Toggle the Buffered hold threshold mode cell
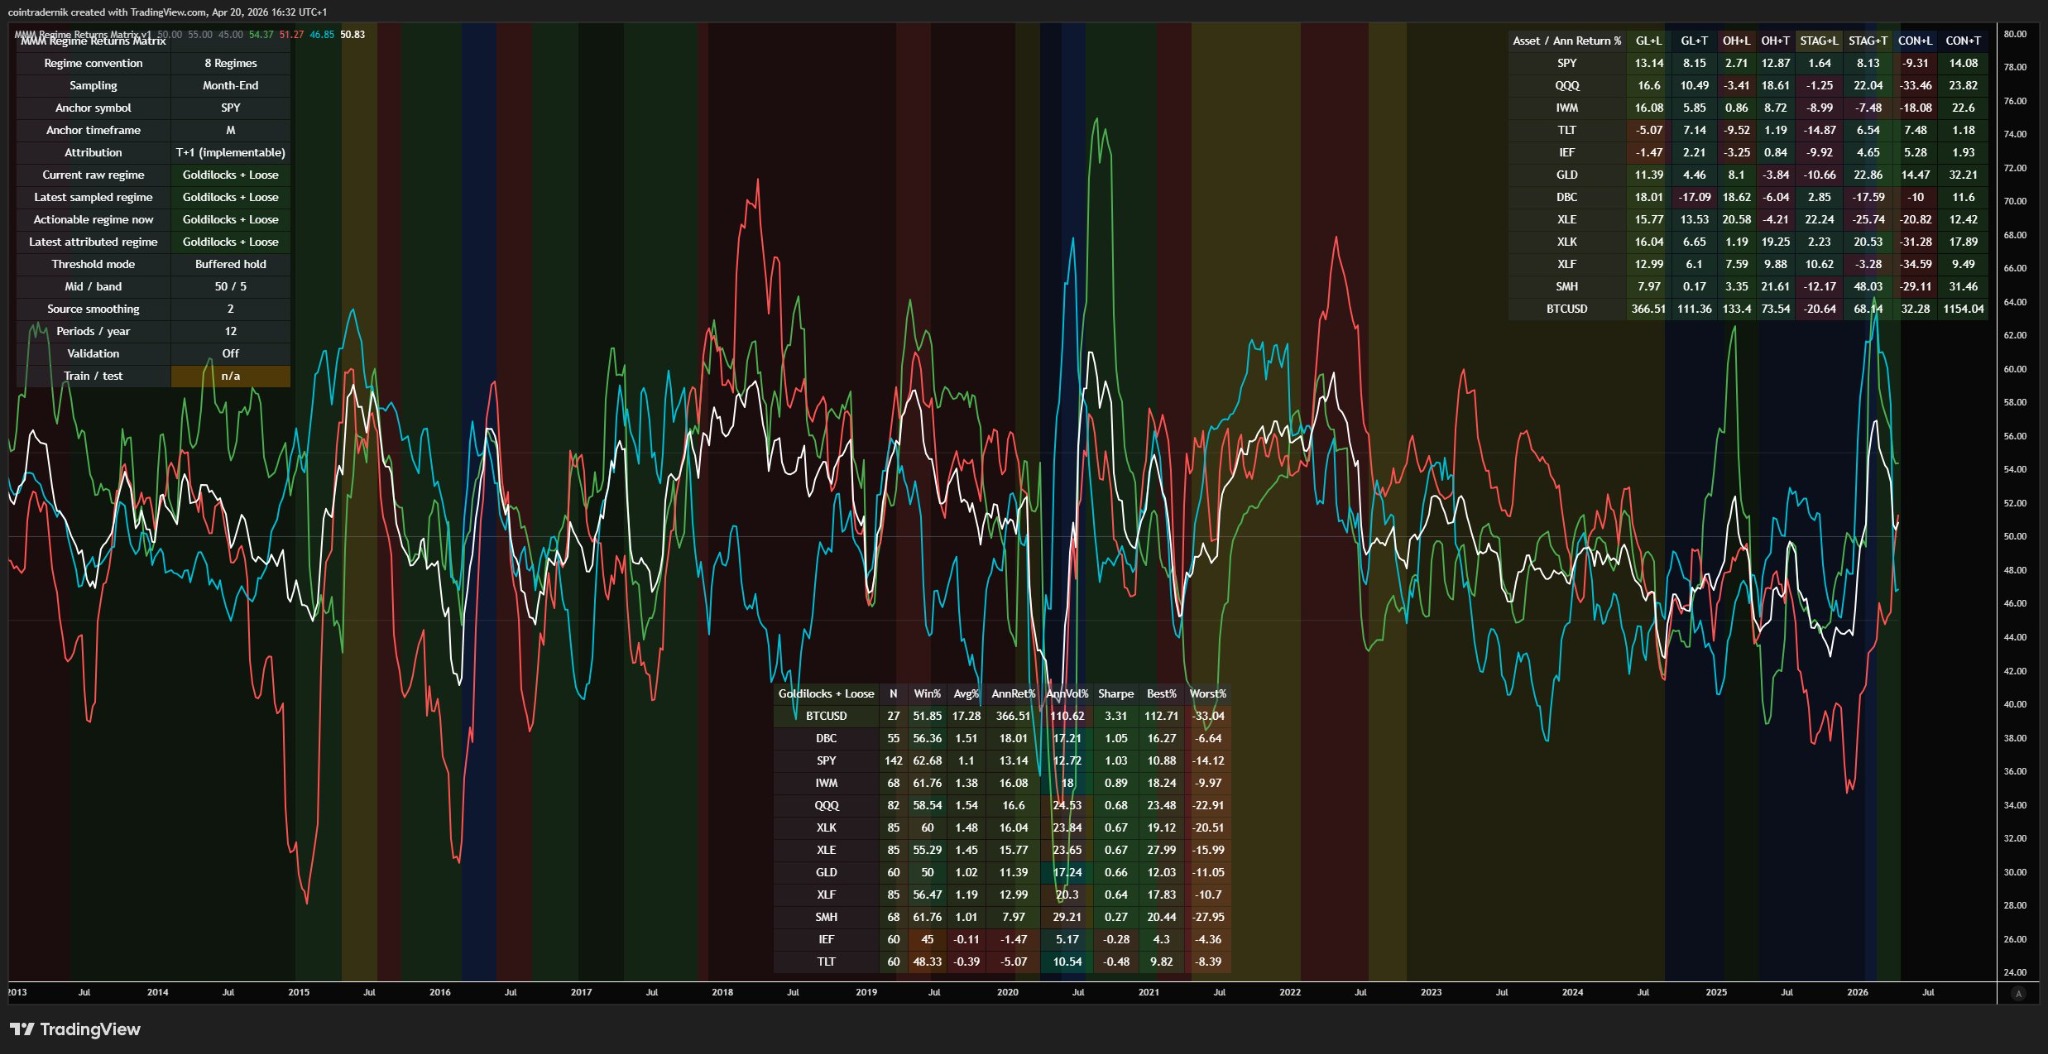The height and width of the screenshot is (1054, 2048). coord(230,264)
